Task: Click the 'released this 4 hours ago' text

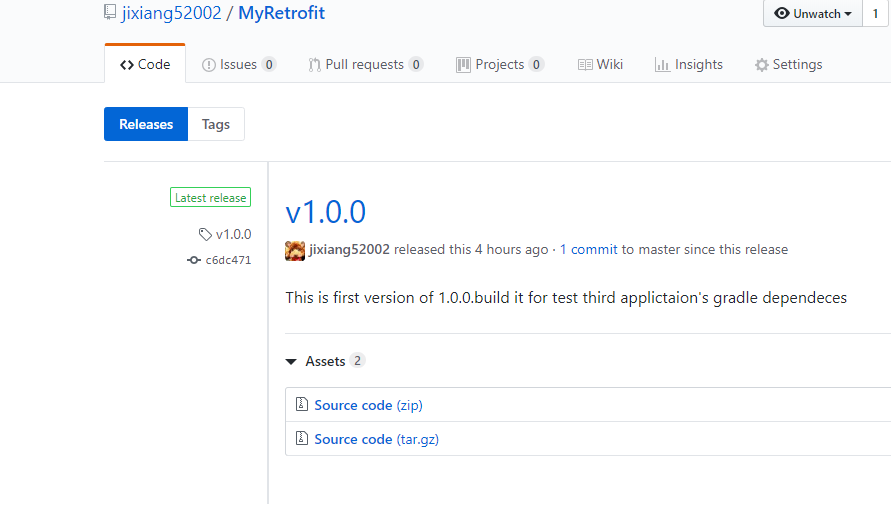Action: point(471,249)
